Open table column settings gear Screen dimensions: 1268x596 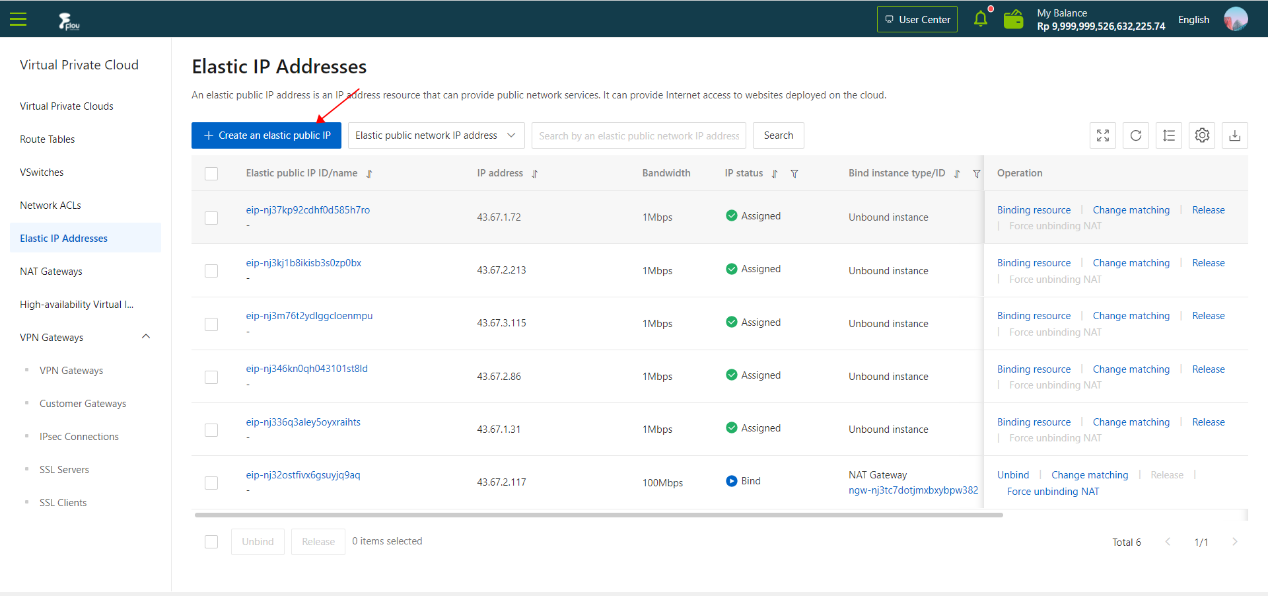(1202, 136)
